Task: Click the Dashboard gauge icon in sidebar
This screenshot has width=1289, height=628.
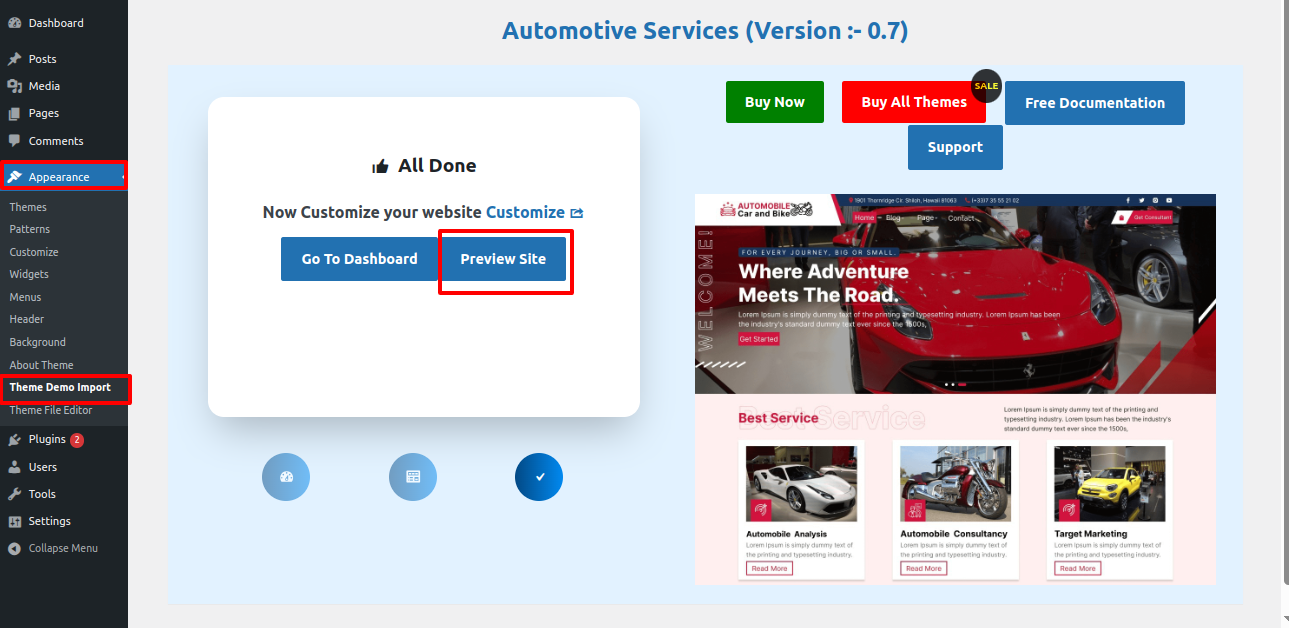Action: point(14,23)
